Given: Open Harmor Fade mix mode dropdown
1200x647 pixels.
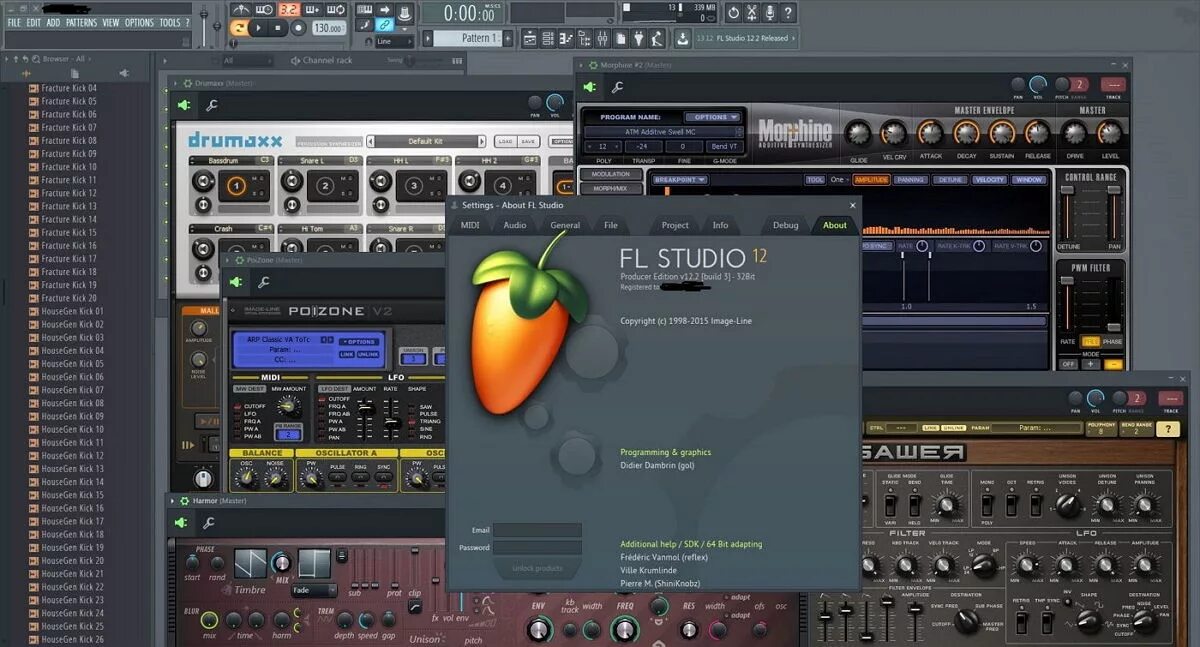Looking at the screenshot, I should click(314, 590).
